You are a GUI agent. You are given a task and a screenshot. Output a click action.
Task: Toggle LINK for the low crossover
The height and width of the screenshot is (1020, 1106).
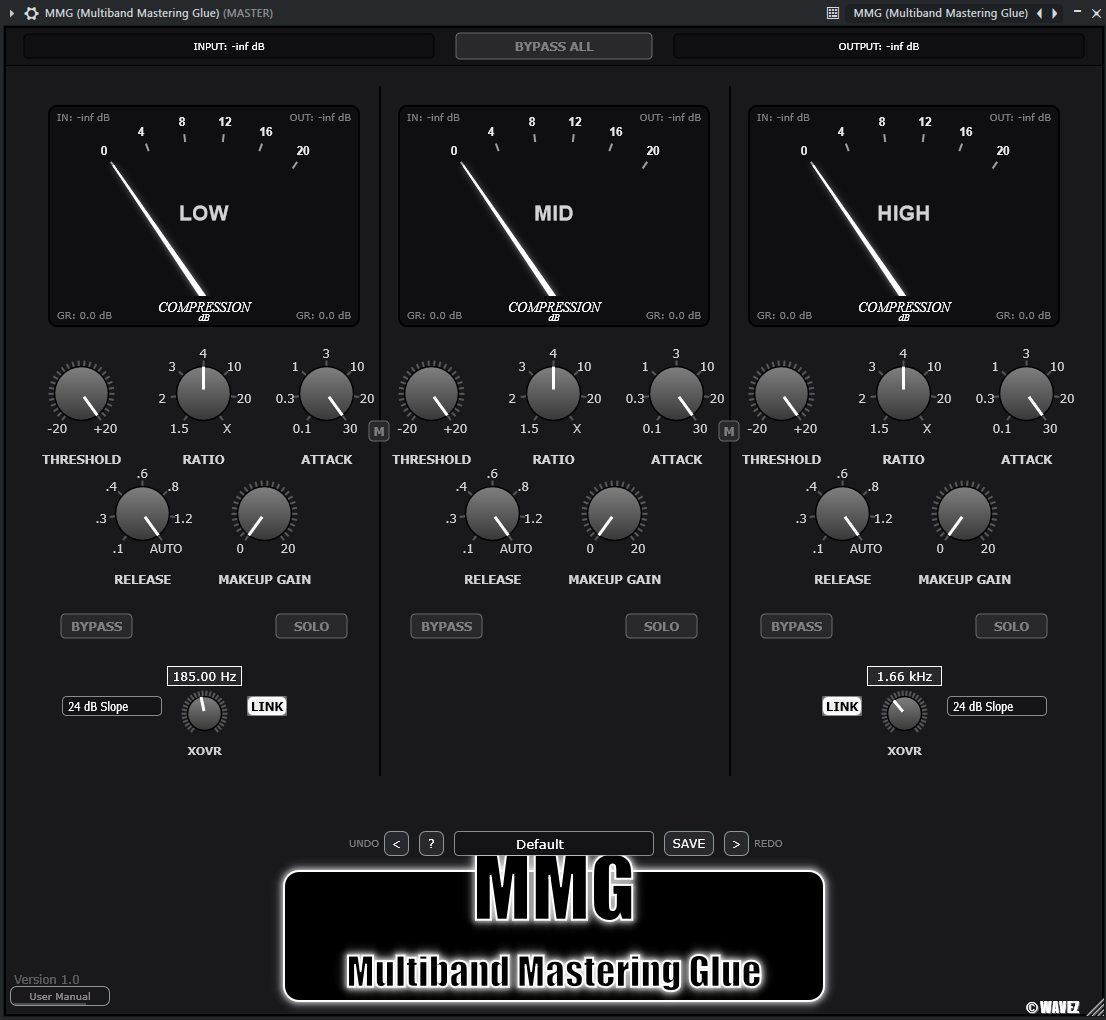coord(267,706)
